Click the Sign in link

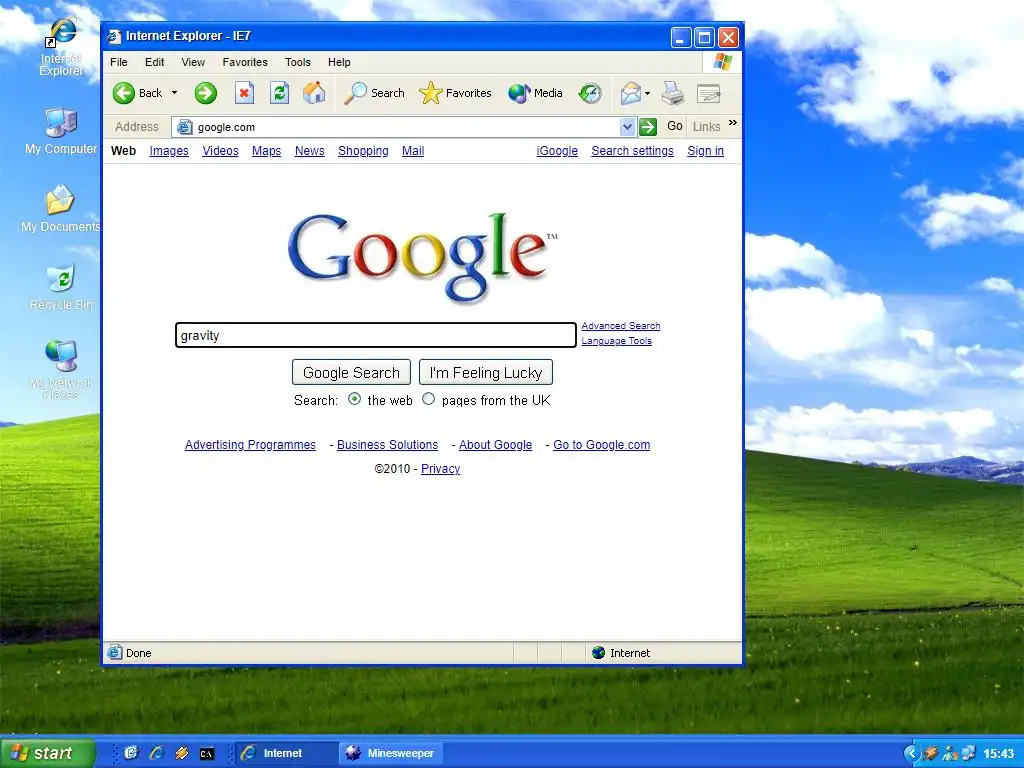(x=705, y=151)
